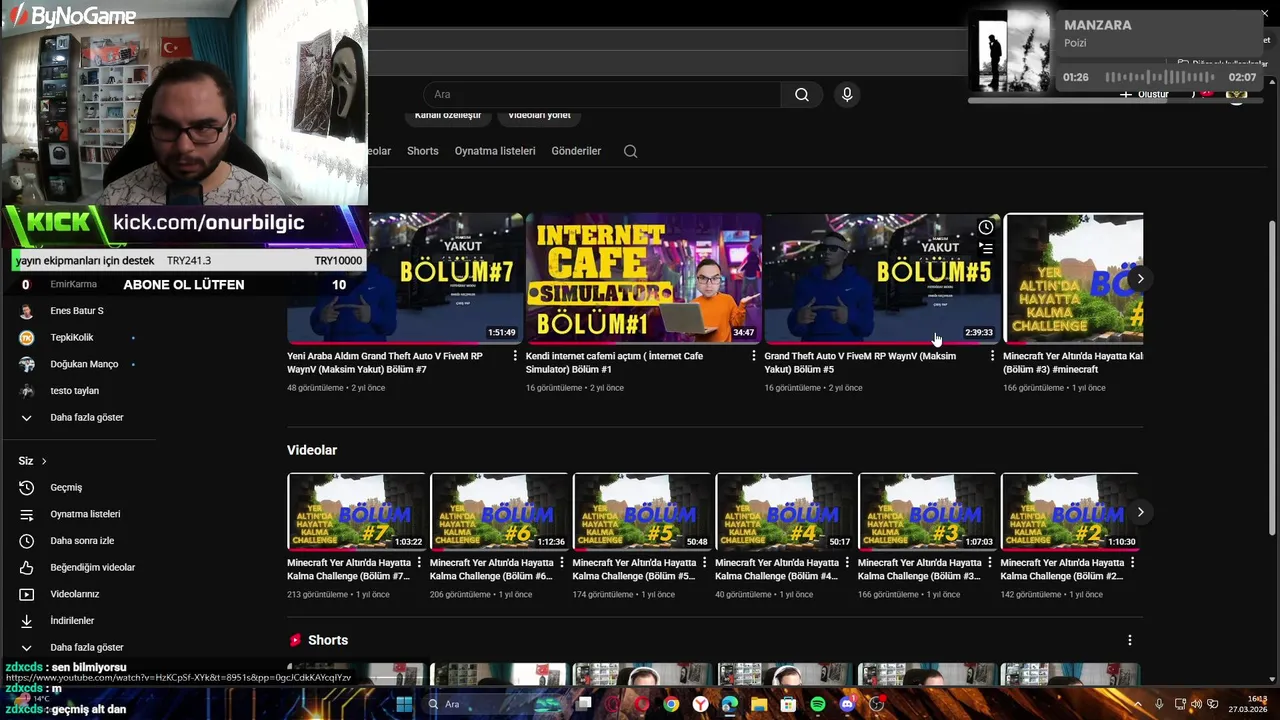Viewport: 1280px width, 720px height.
Task: Open the Siz section chevron
Action: click(44, 461)
